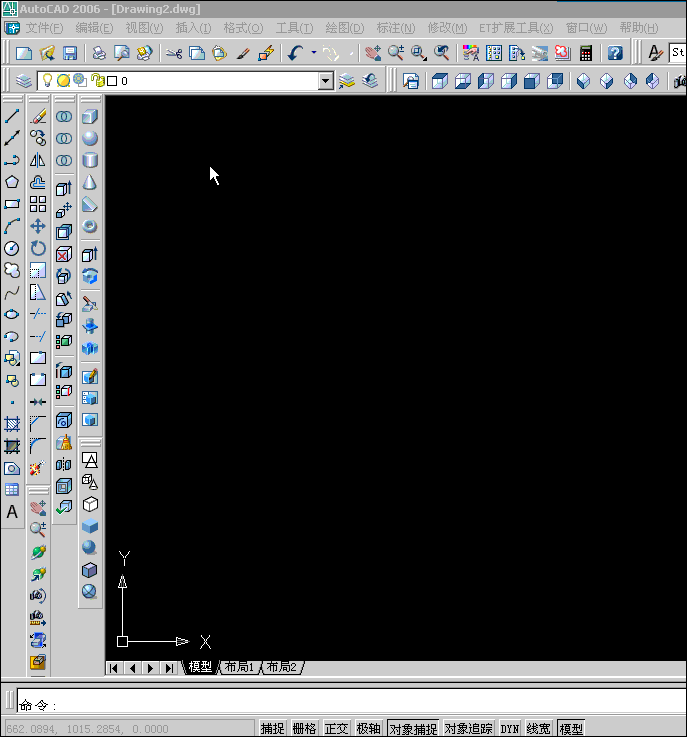Select the Explode tool

[38, 468]
